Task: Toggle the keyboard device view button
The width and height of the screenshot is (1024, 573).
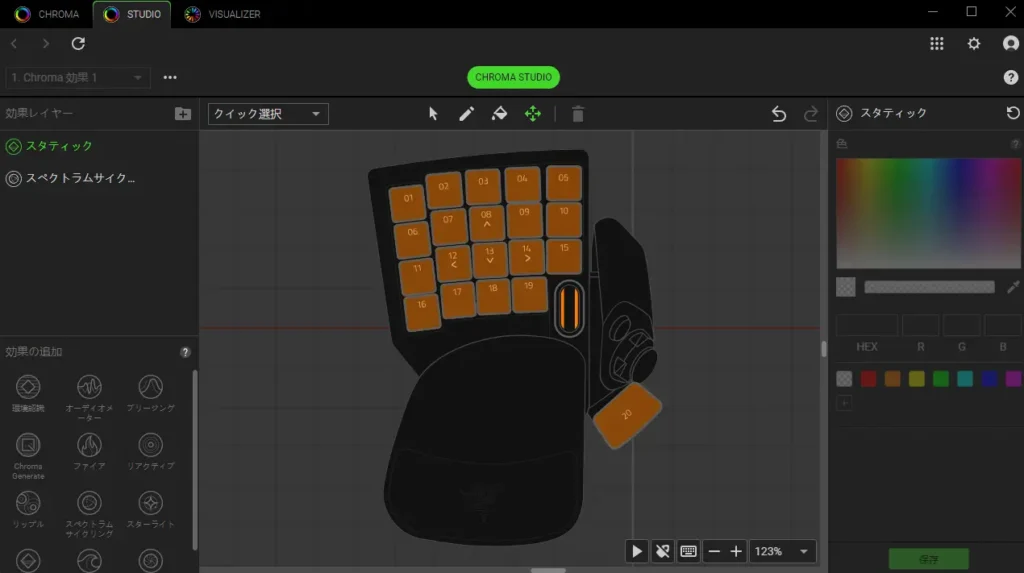Action: (x=688, y=551)
